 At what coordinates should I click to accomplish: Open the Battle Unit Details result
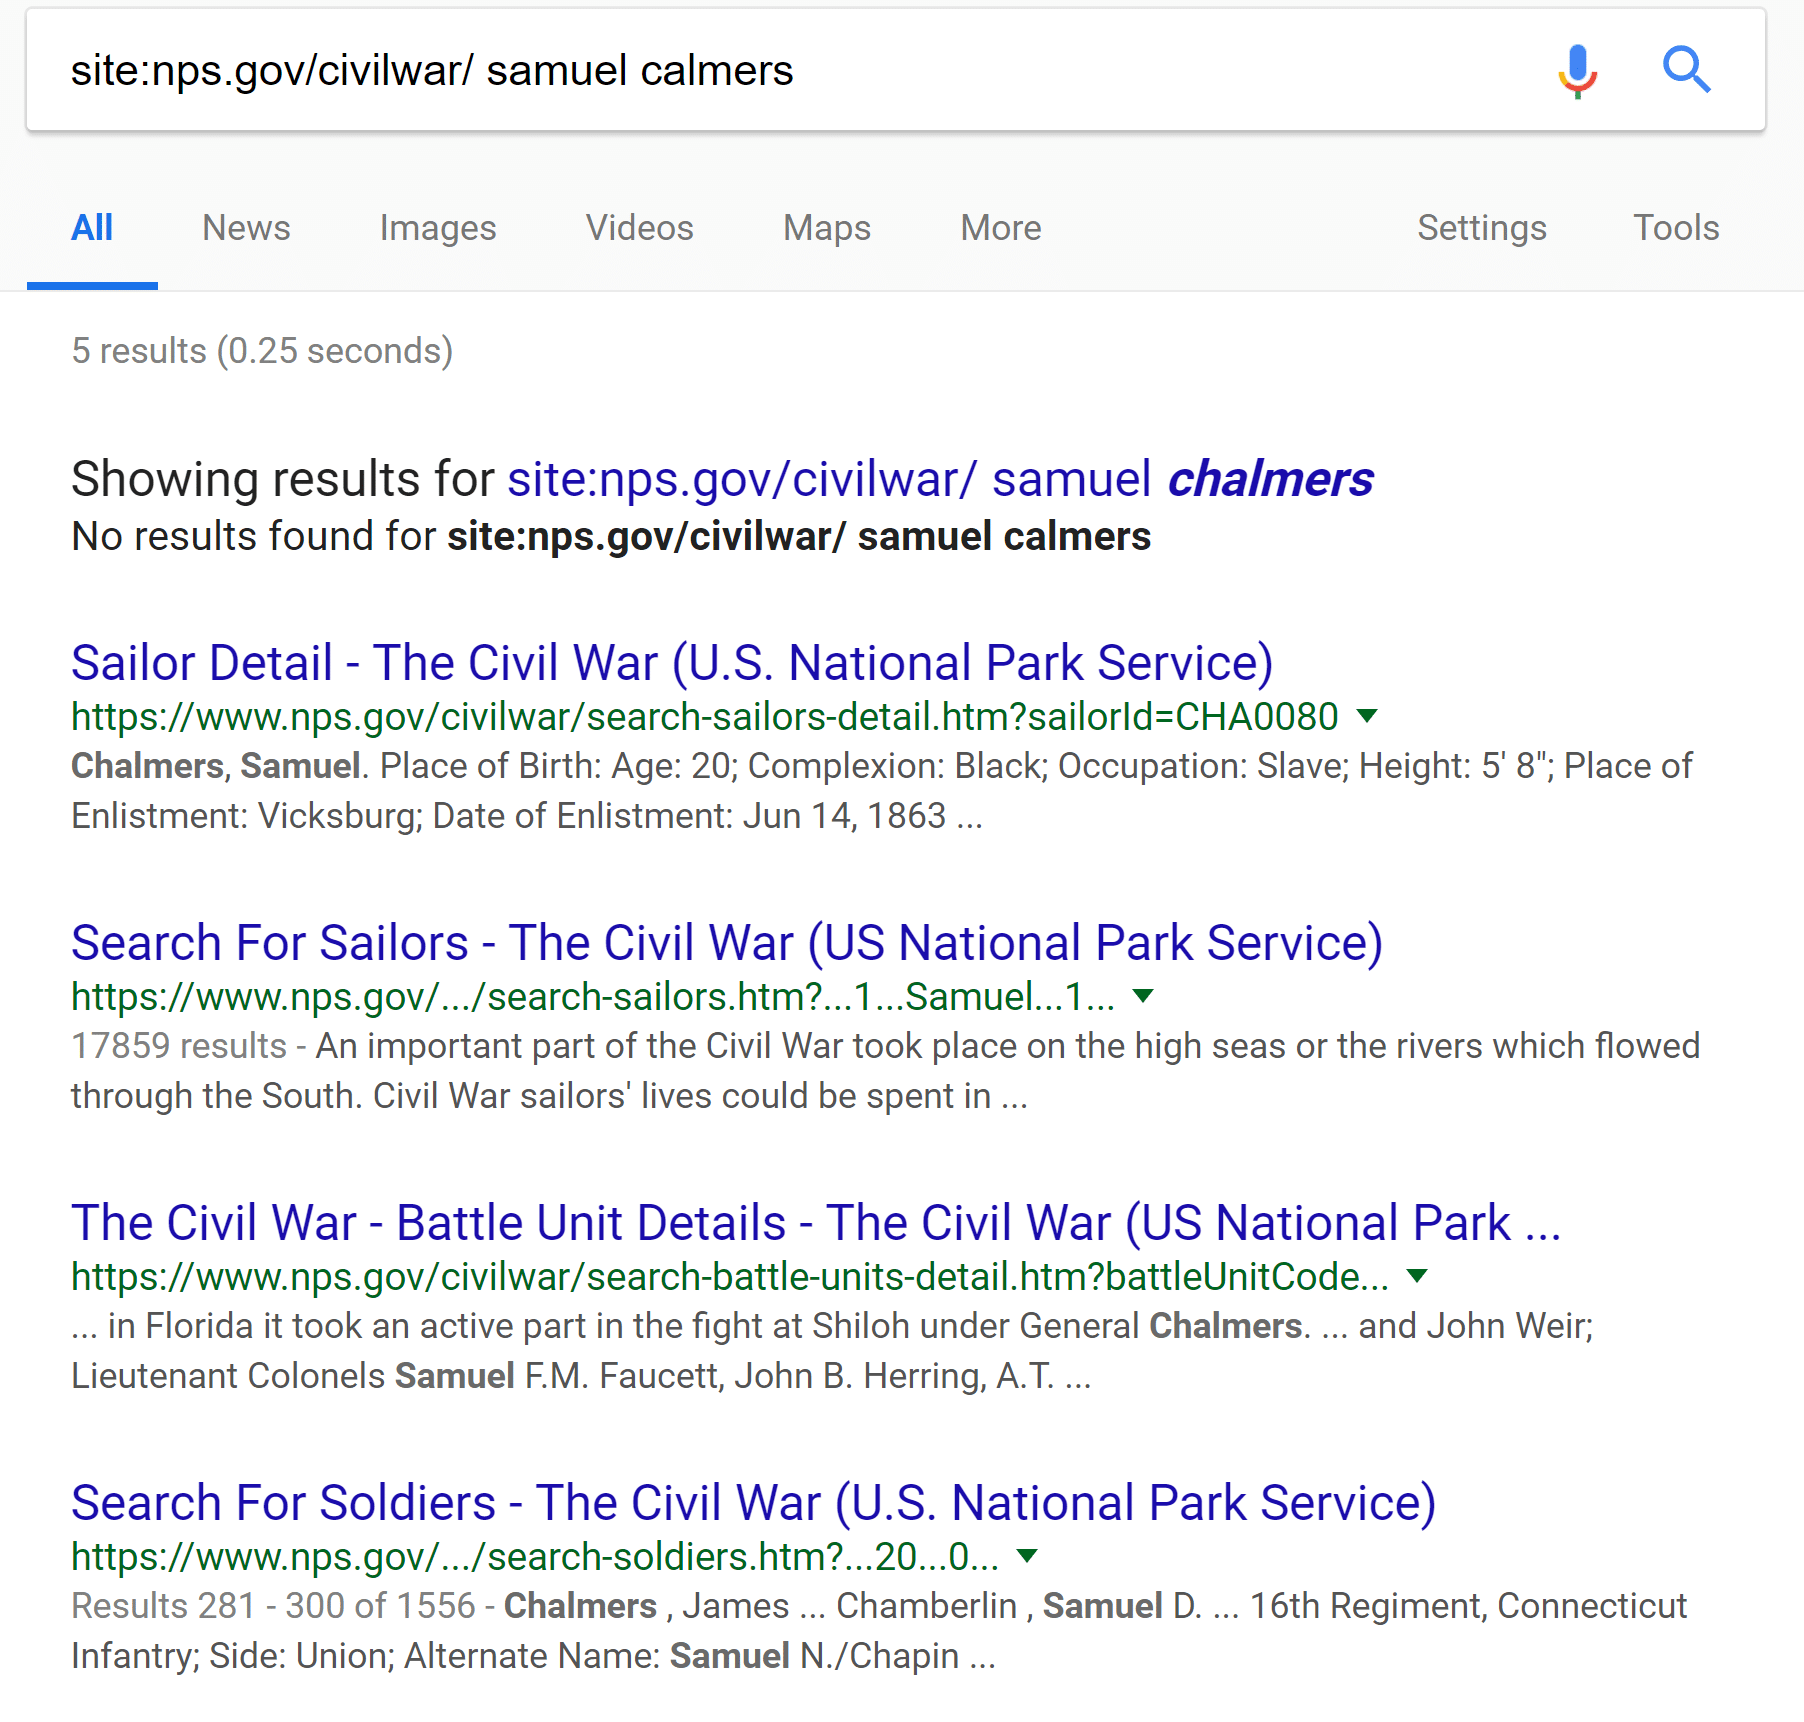click(x=816, y=1223)
